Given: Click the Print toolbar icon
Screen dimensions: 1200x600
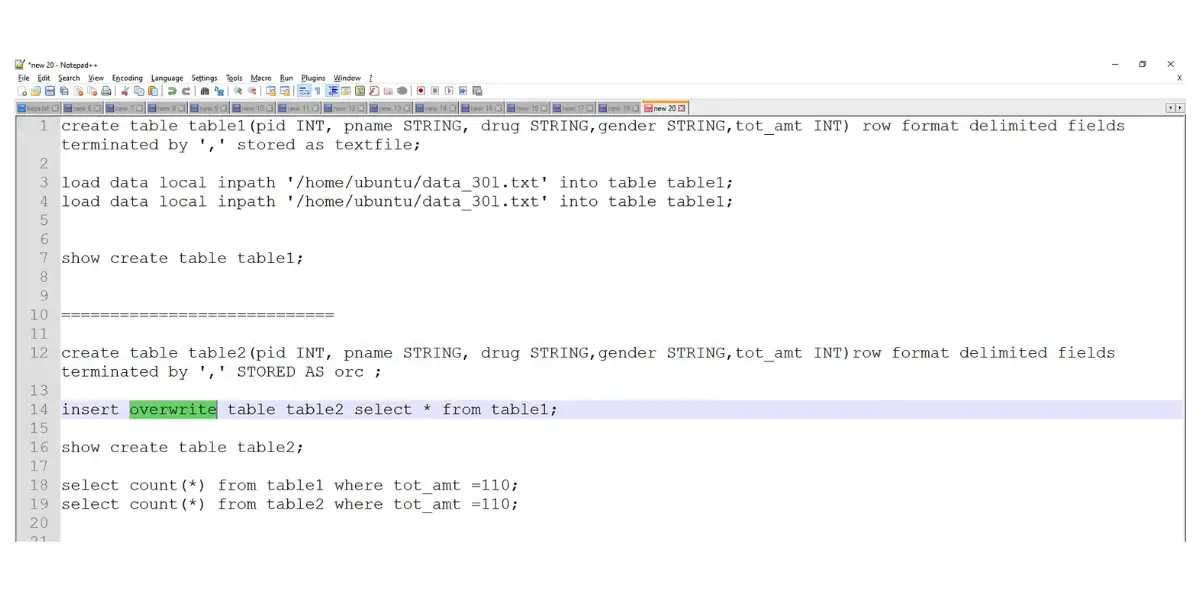Looking at the screenshot, I should point(106,90).
